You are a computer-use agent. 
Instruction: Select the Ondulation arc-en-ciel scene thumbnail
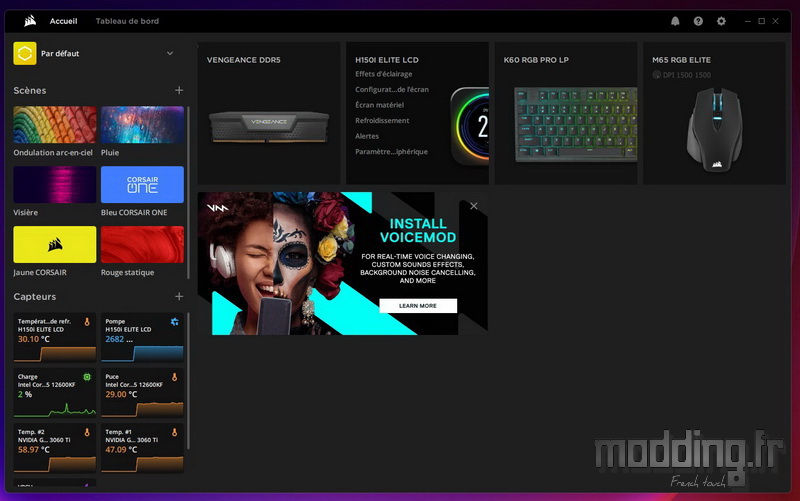click(55, 124)
